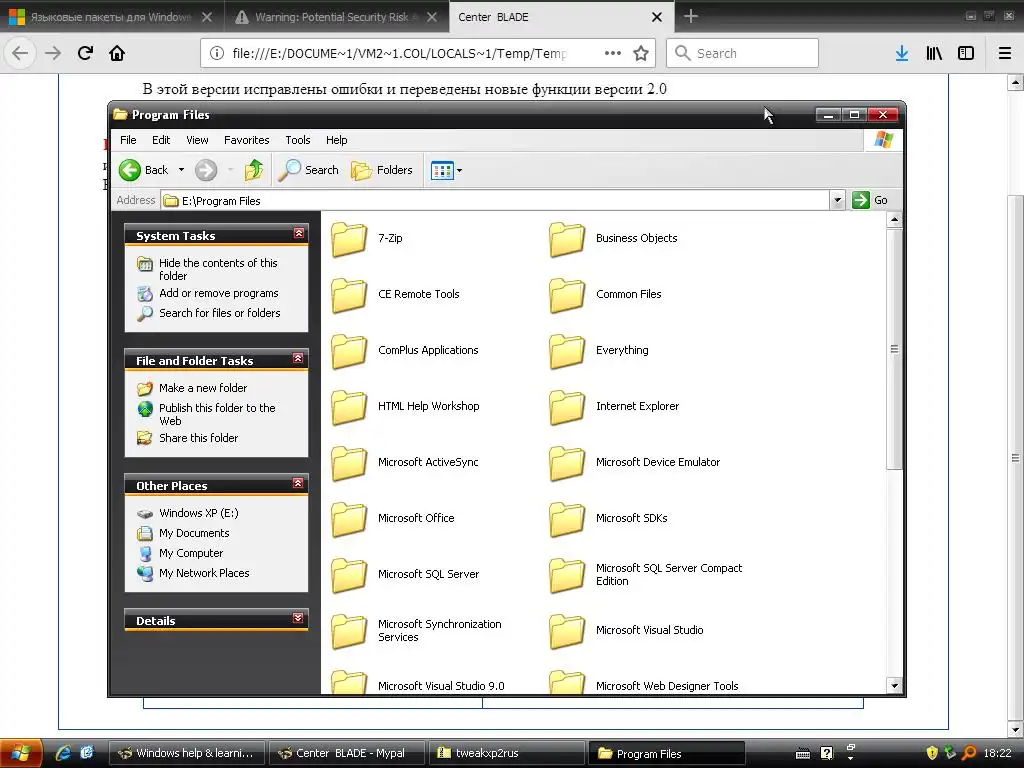This screenshot has width=1024, height=768.
Task: Reload the page in Firefox
Action: [x=85, y=53]
